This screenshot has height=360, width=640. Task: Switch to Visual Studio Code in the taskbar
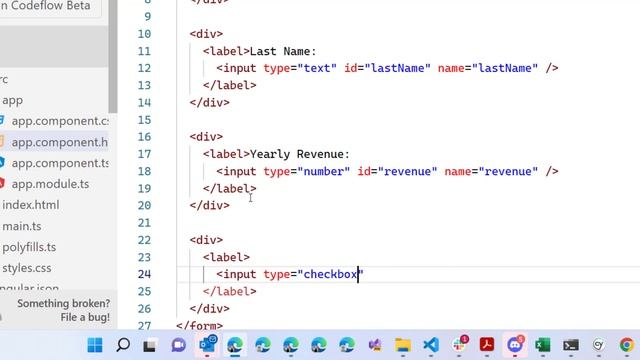click(431, 345)
